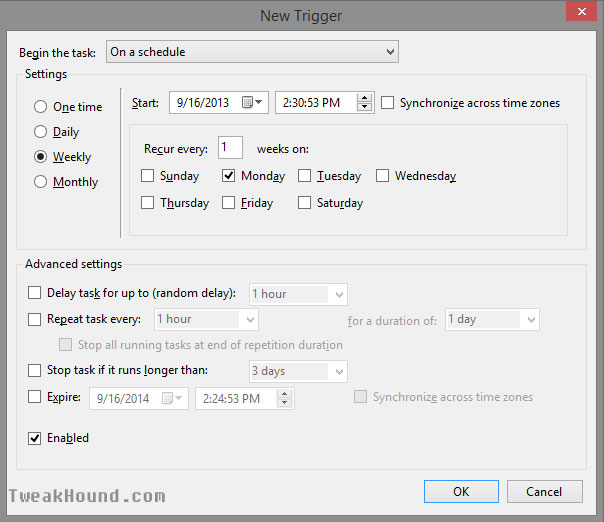Click the Stop all running tasks checkbox
Screen dimensions: 604x522
point(65,344)
